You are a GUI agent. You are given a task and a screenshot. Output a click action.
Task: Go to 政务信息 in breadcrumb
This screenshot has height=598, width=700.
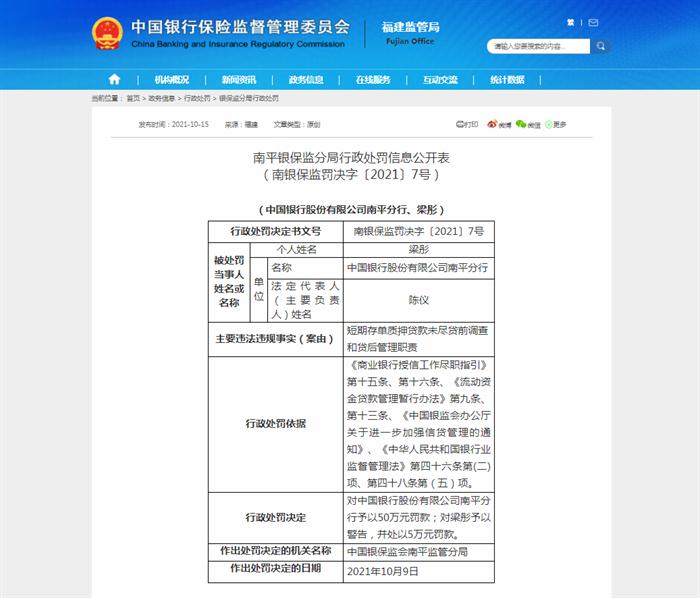(x=162, y=98)
